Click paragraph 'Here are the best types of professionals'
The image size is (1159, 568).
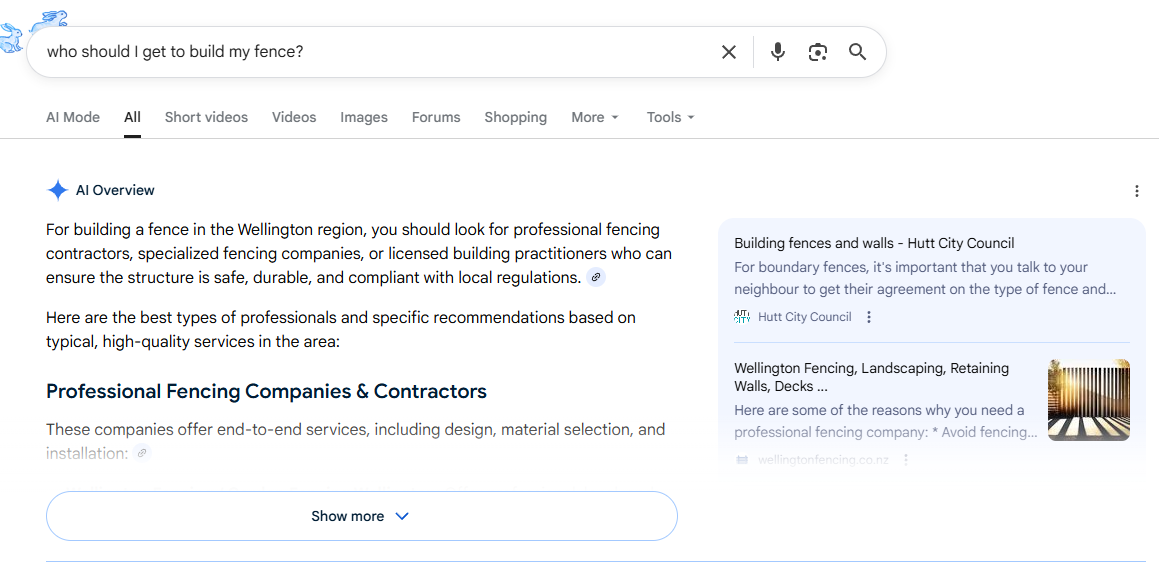pyautogui.click(x=341, y=330)
